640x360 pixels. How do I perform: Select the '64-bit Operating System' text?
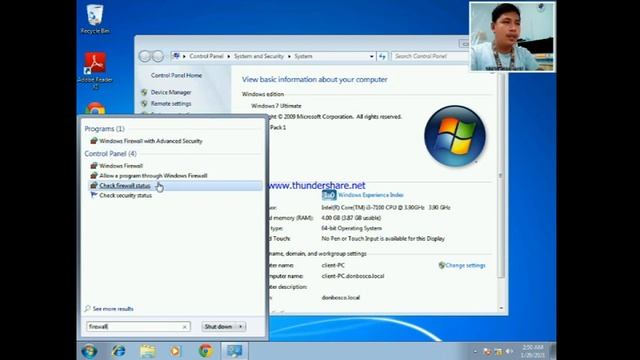(351, 228)
